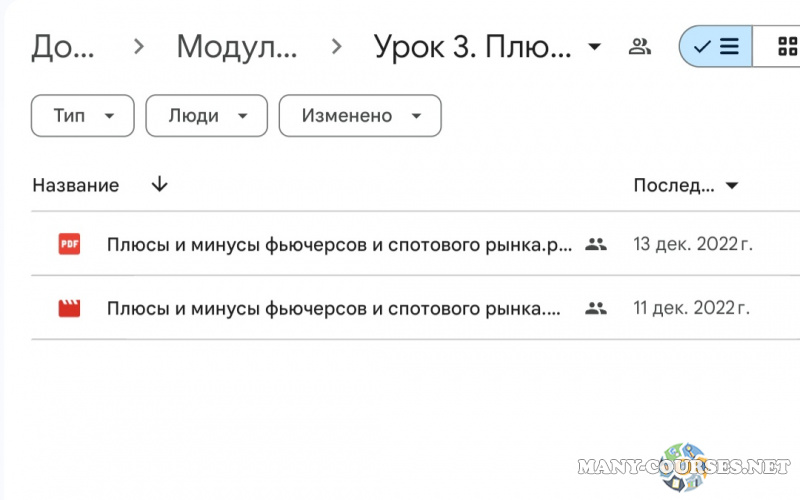Reverse sort direction using arrow next to Название
800x500 pixels.
coord(159,185)
